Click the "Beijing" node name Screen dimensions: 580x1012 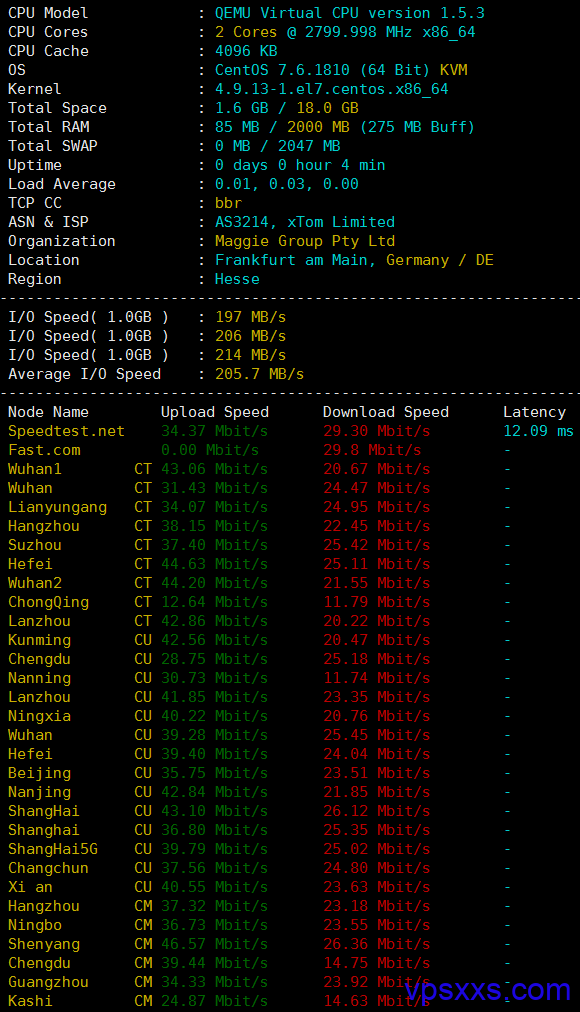click(39, 773)
